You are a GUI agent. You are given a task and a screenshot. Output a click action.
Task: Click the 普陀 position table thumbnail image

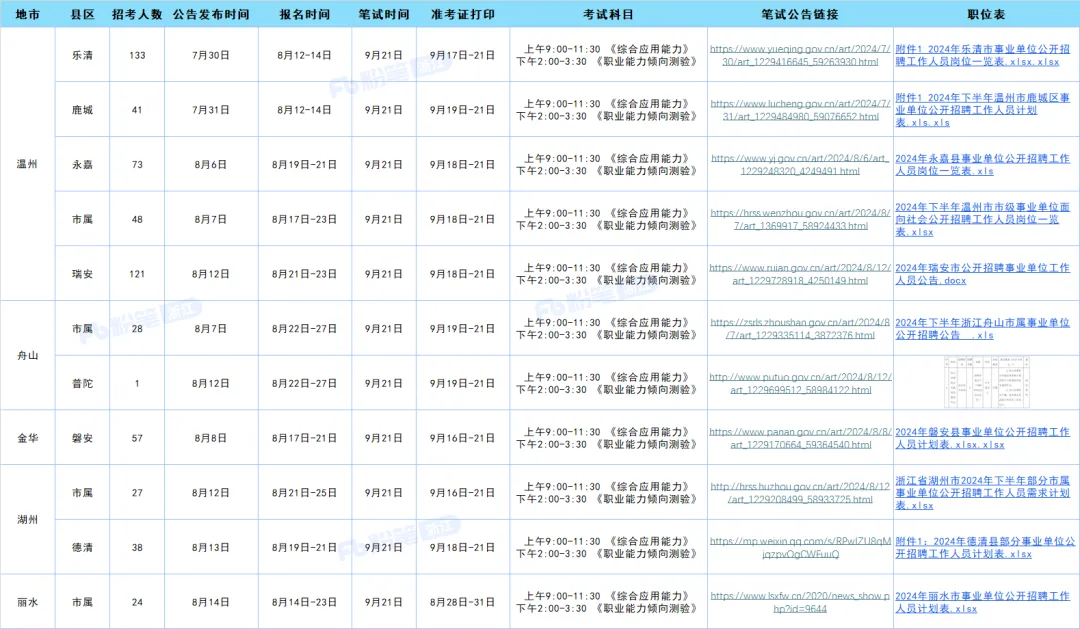985,383
